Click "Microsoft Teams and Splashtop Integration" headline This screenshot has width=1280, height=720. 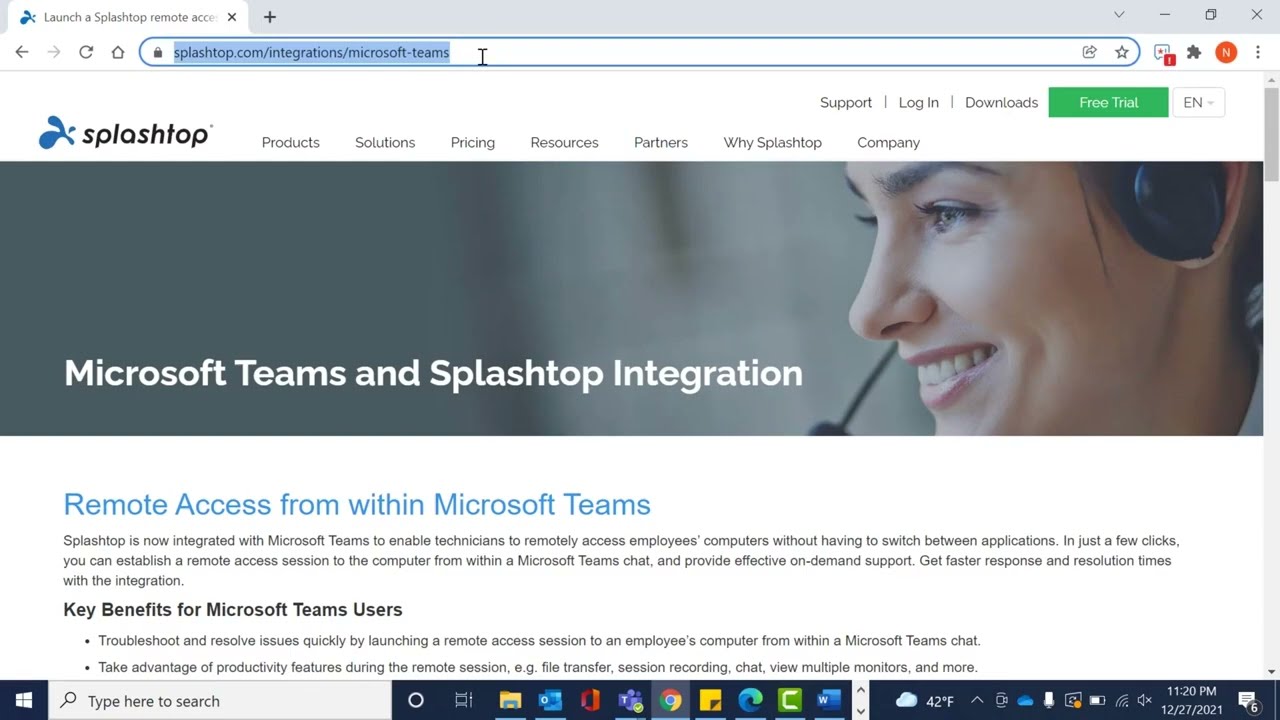433,373
